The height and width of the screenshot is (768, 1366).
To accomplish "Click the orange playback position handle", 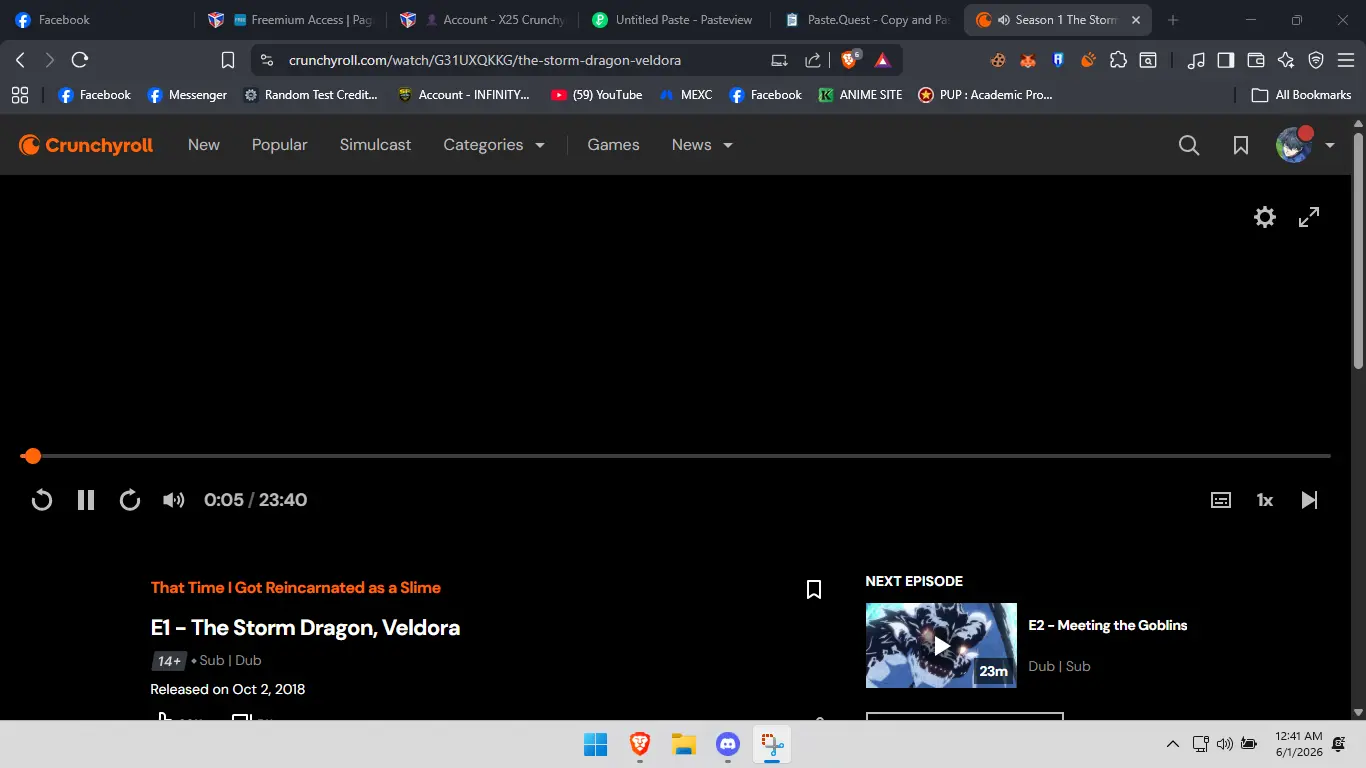I will click(x=32, y=456).
